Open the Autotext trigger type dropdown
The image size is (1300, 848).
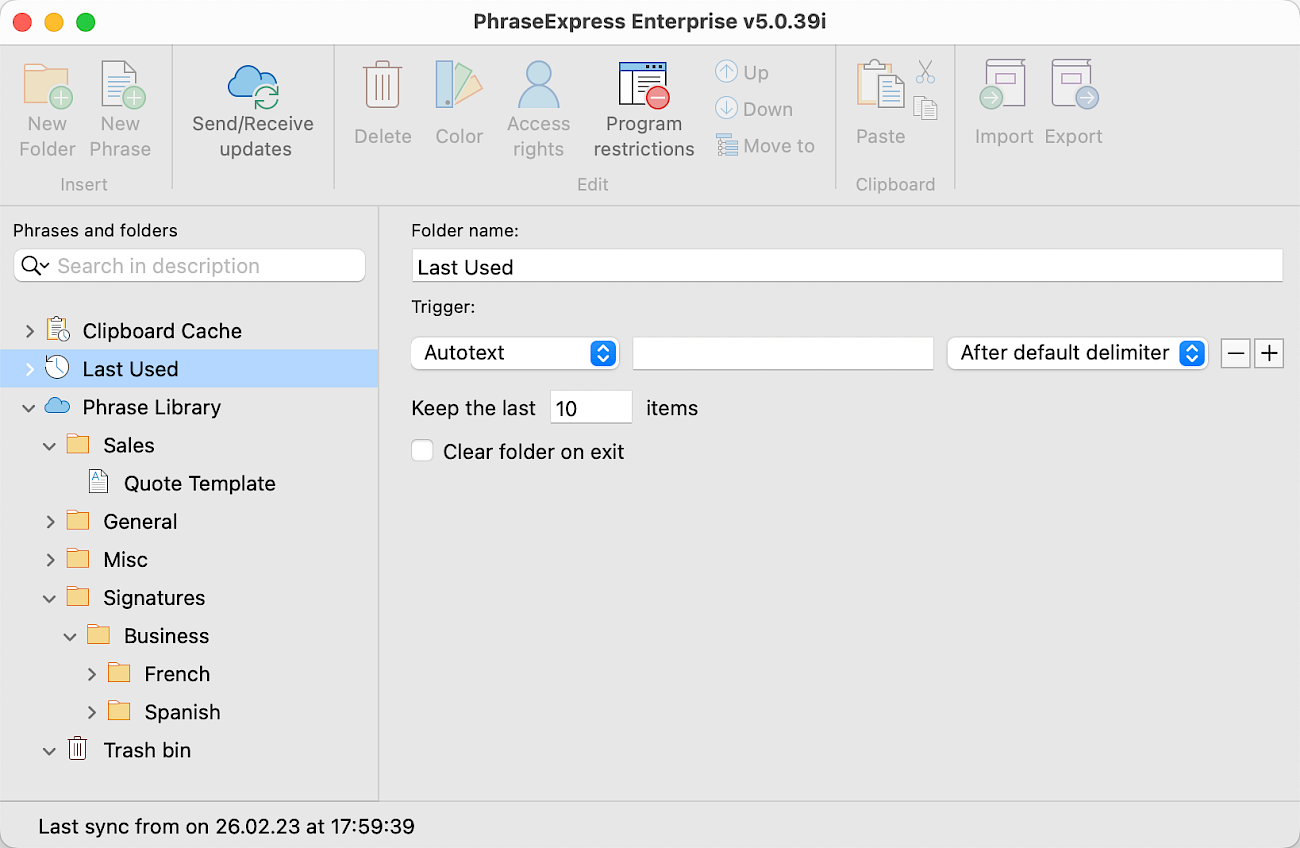(515, 353)
